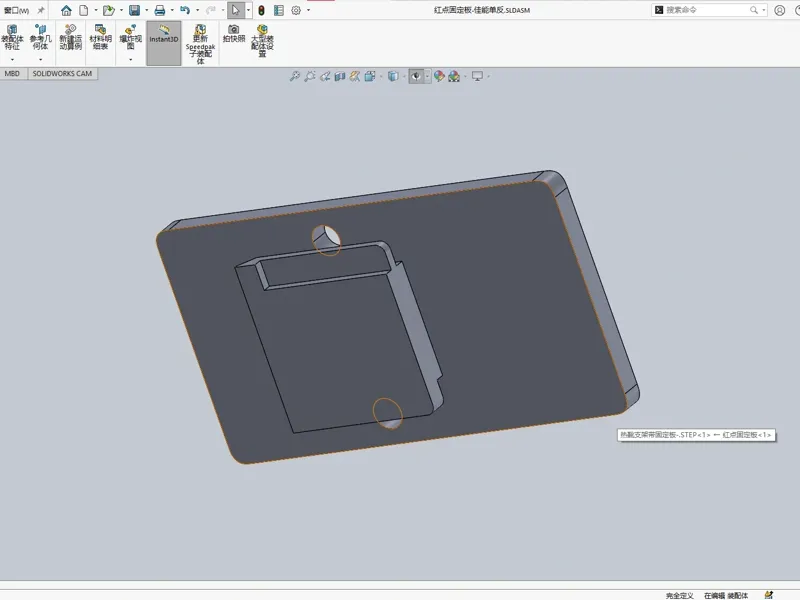Expand Exploded View dropdown arrow
800x600 pixels.
(131, 60)
